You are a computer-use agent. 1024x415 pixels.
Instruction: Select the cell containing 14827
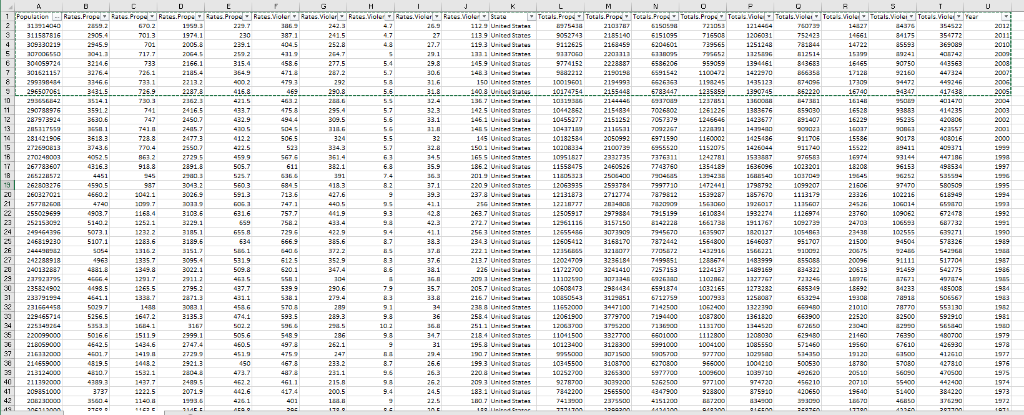pyautogui.click(x=845, y=24)
